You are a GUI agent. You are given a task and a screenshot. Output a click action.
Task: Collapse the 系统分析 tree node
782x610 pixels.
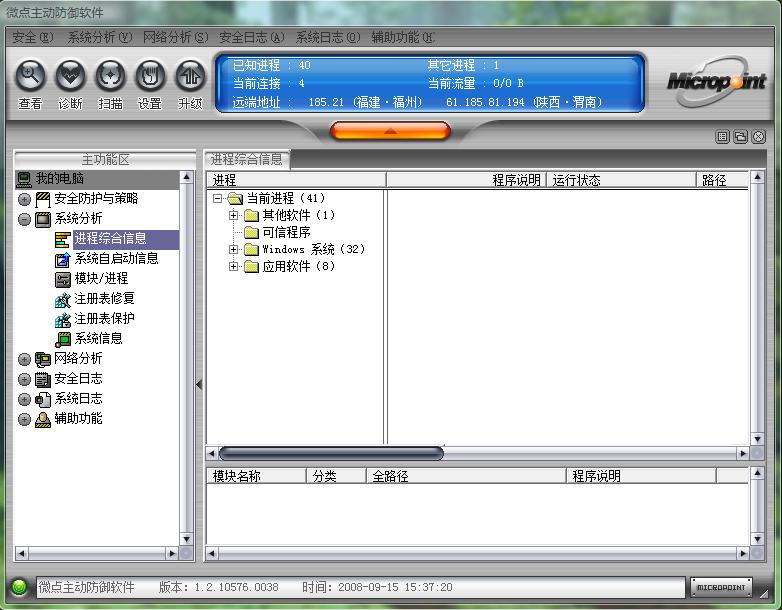25,219
